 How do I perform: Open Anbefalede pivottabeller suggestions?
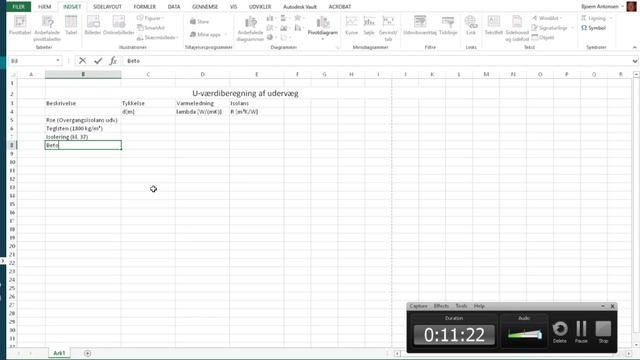pos(47,28)
